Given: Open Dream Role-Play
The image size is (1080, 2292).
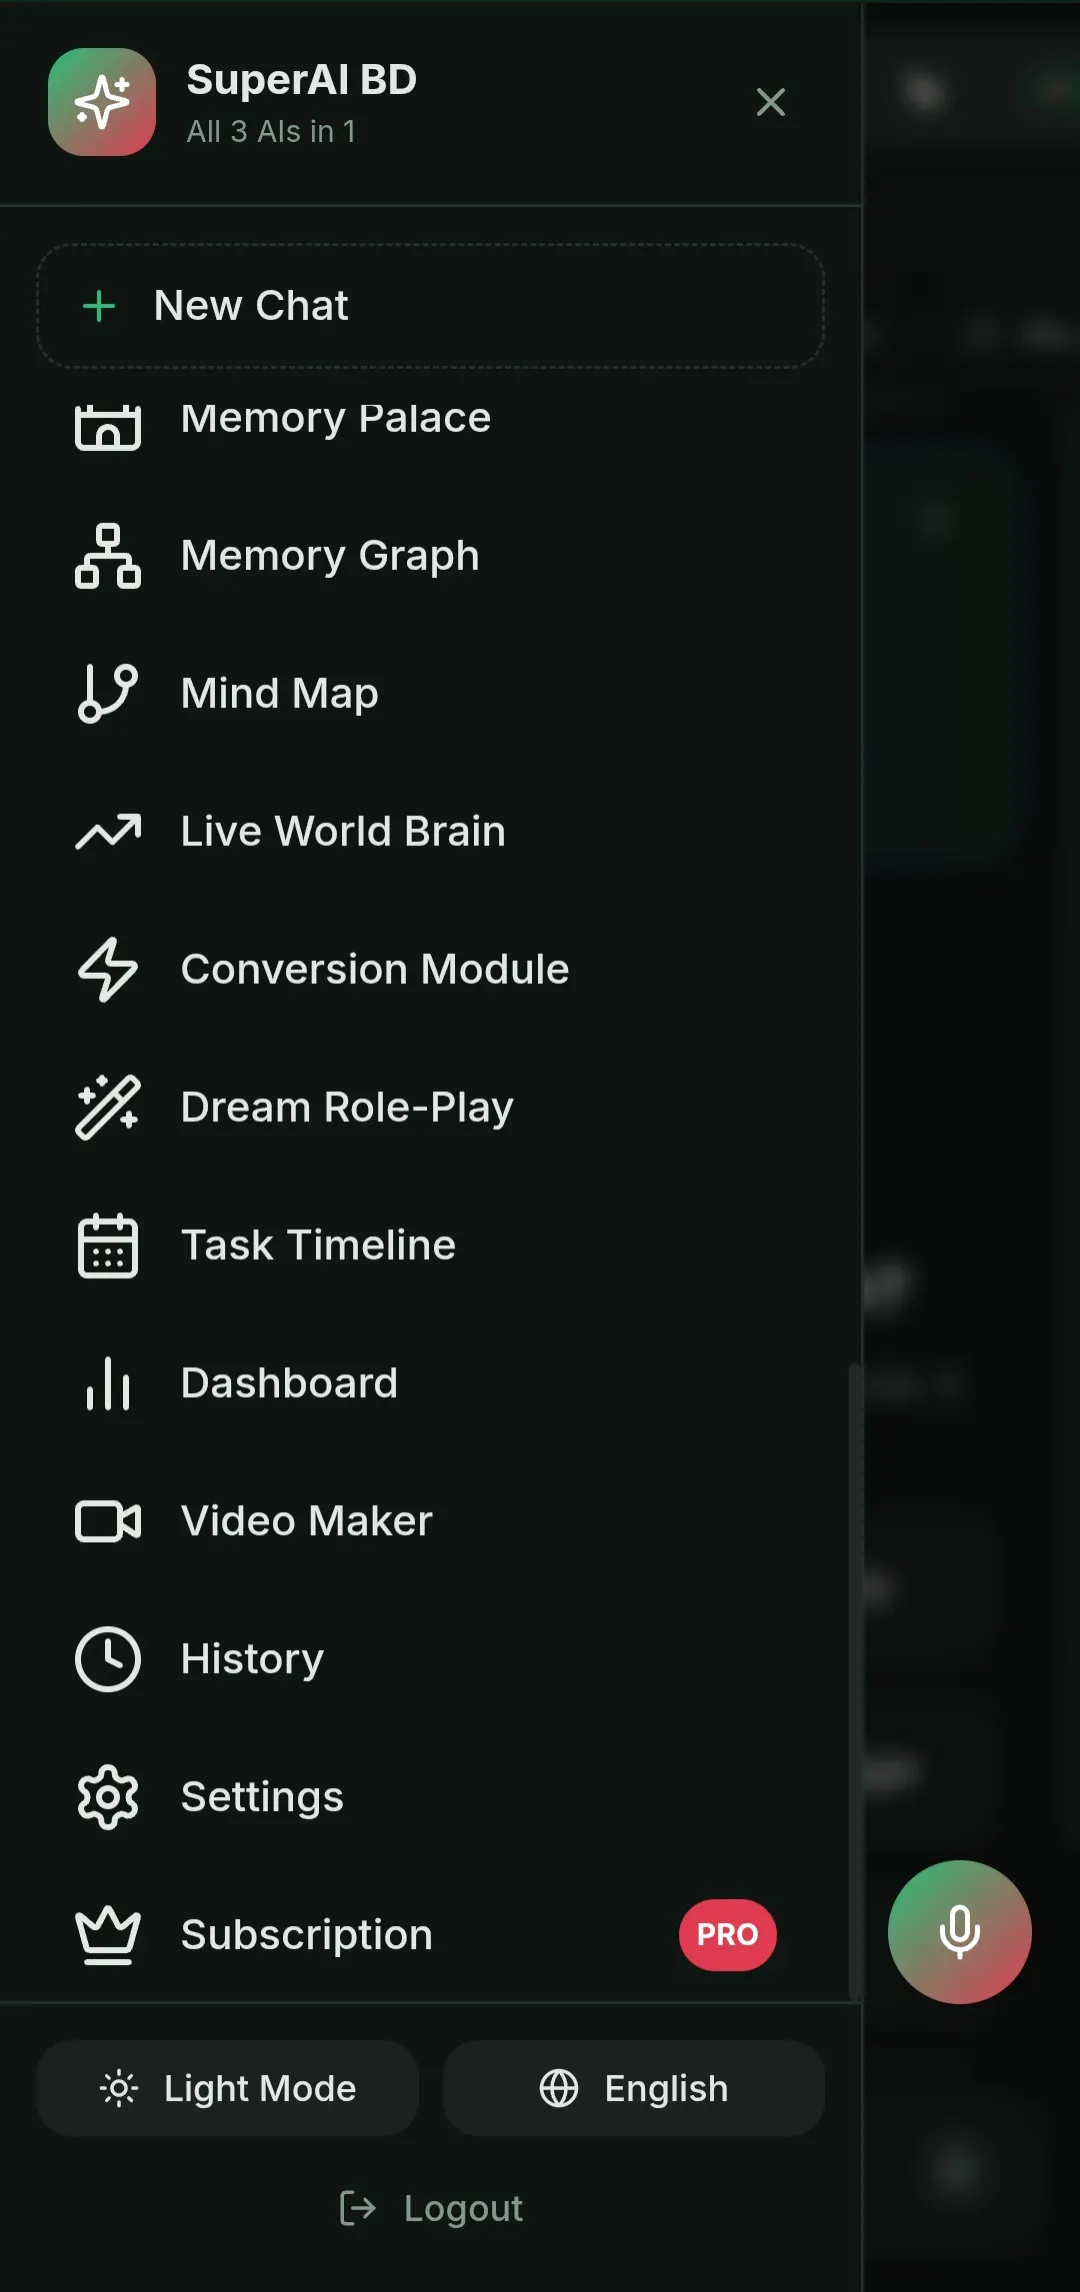Looking at the screenshot, I should [x=430, y=1108].
